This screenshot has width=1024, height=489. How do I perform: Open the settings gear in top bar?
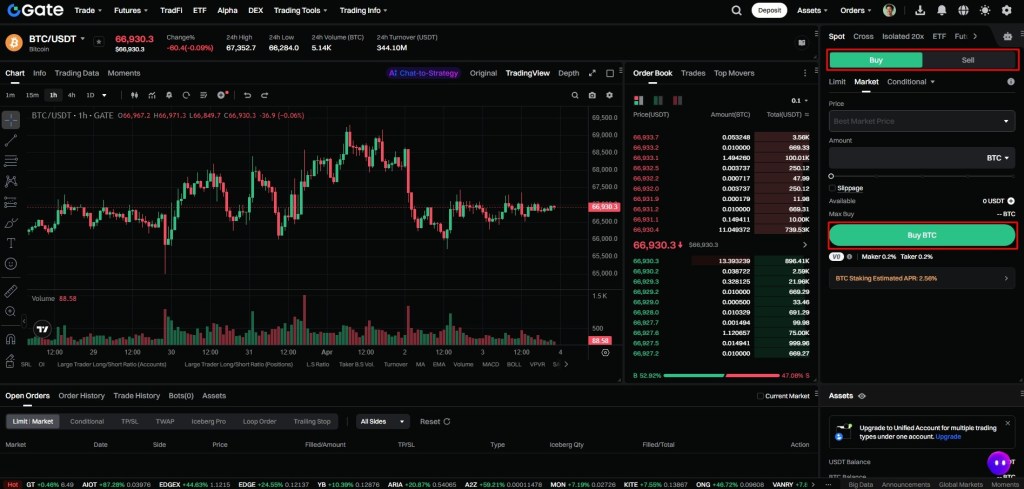click(x=1006, y=10)
